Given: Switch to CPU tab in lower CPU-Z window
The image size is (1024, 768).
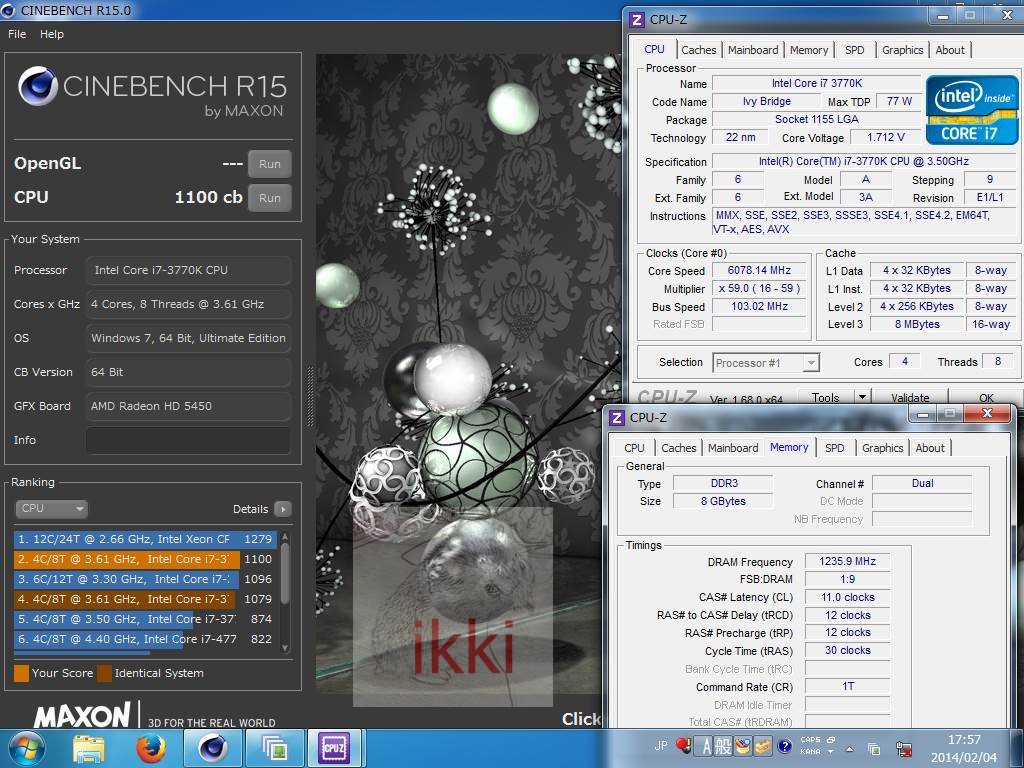Looking at the screenshot, I should pyautogui.click(x=634, y=448).
